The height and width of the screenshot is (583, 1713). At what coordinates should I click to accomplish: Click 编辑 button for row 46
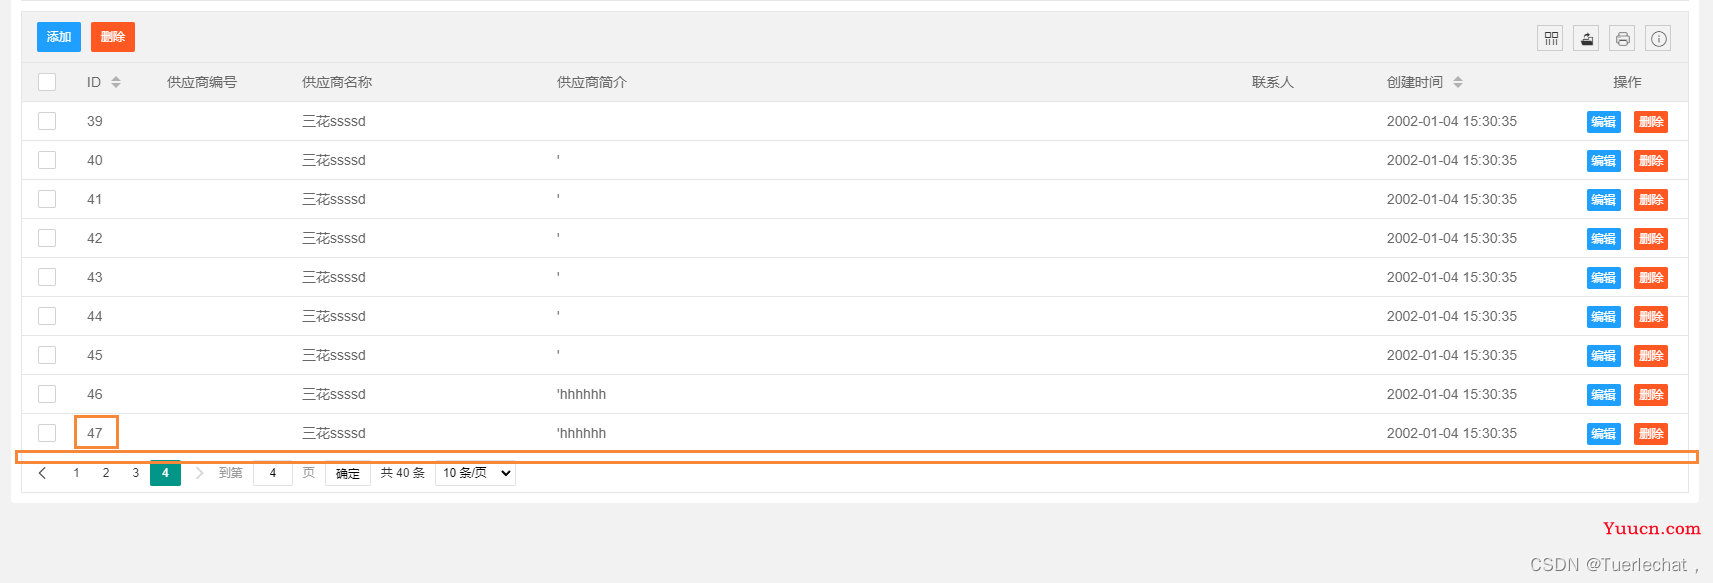(1604, 395)
